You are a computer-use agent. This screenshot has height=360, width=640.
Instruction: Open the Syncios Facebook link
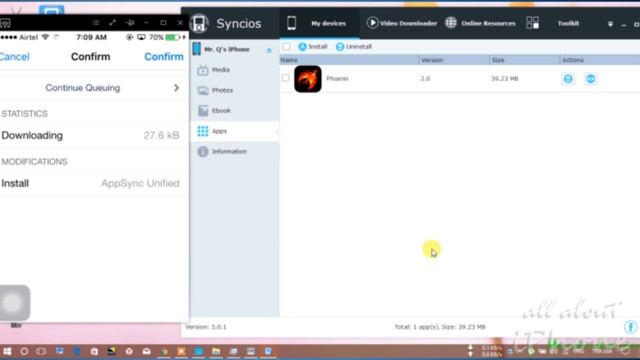click(x=631, y=327)
